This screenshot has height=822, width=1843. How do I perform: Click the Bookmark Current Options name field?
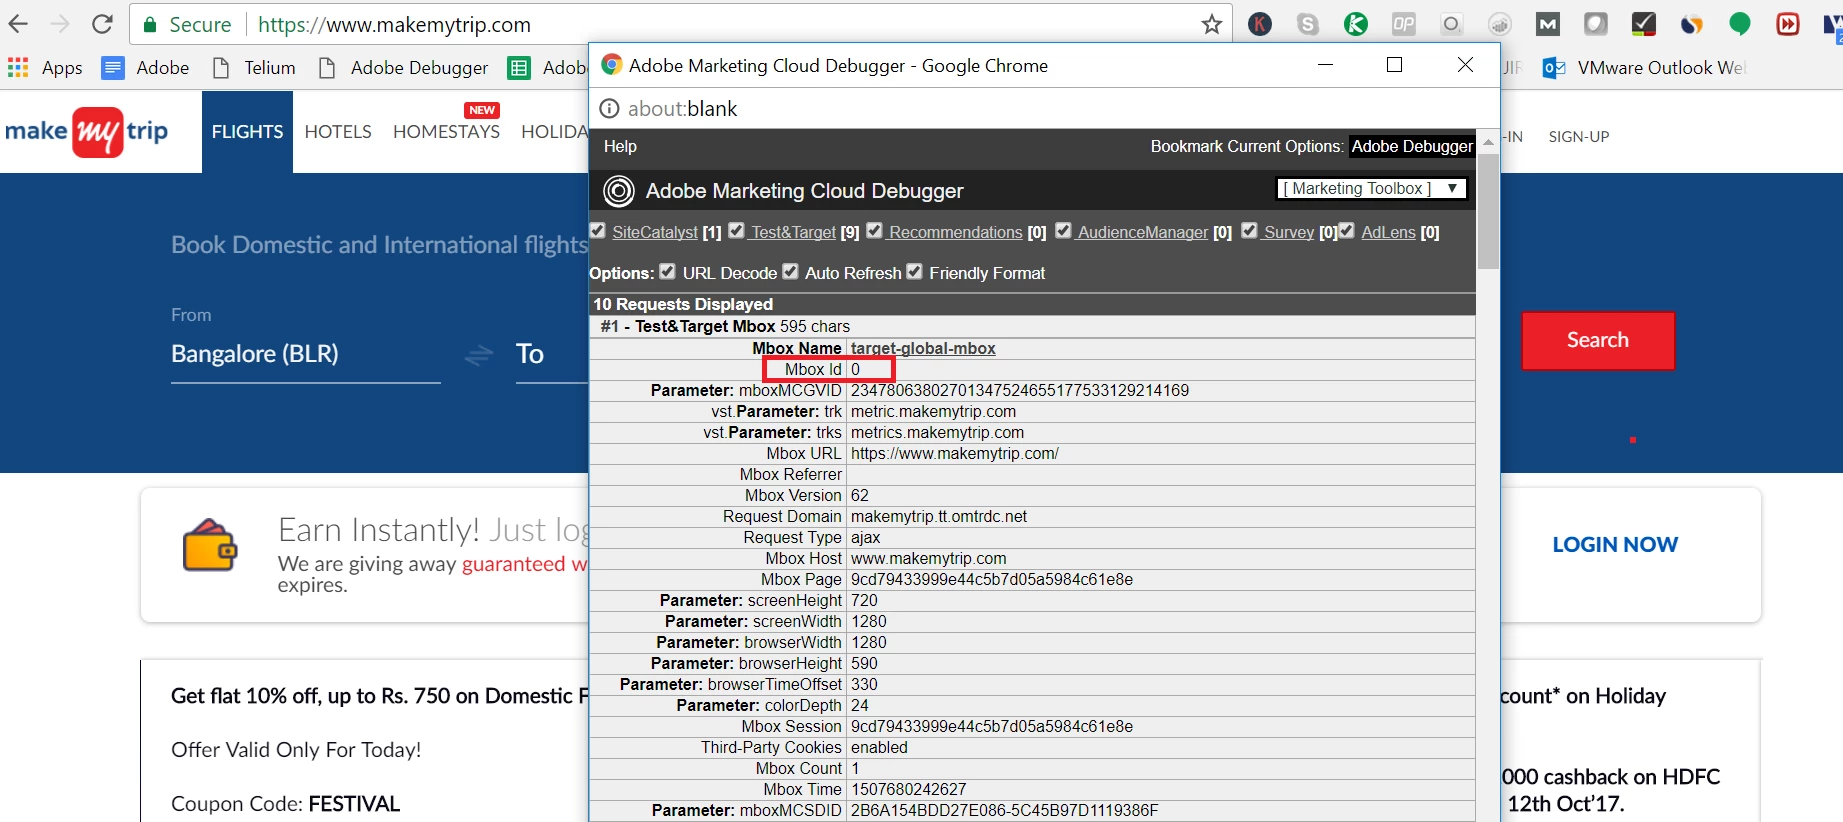[1411, 146]
